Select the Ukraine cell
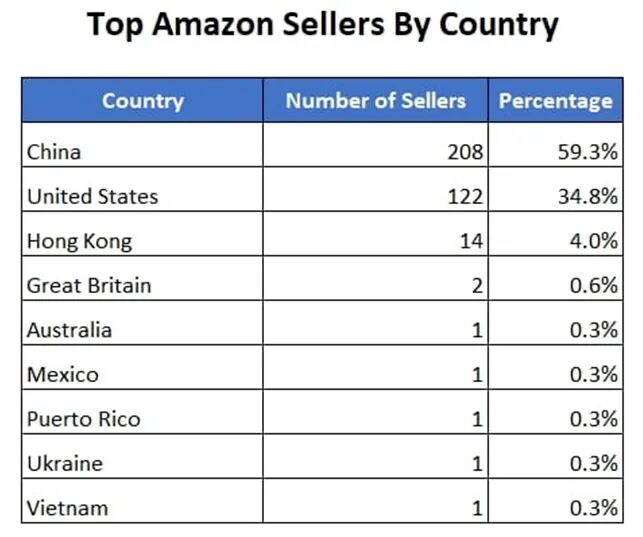This screenshot has height=537, width=643. [x=142, y=457]
